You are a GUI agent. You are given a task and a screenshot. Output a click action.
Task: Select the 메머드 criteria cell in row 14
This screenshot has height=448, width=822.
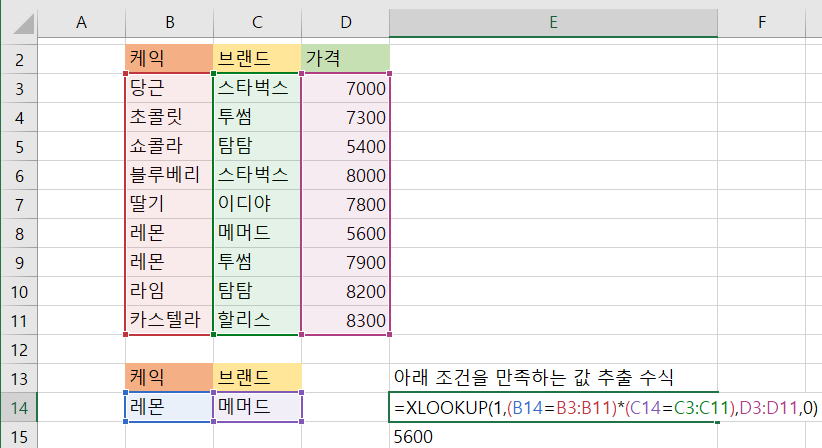257,407
